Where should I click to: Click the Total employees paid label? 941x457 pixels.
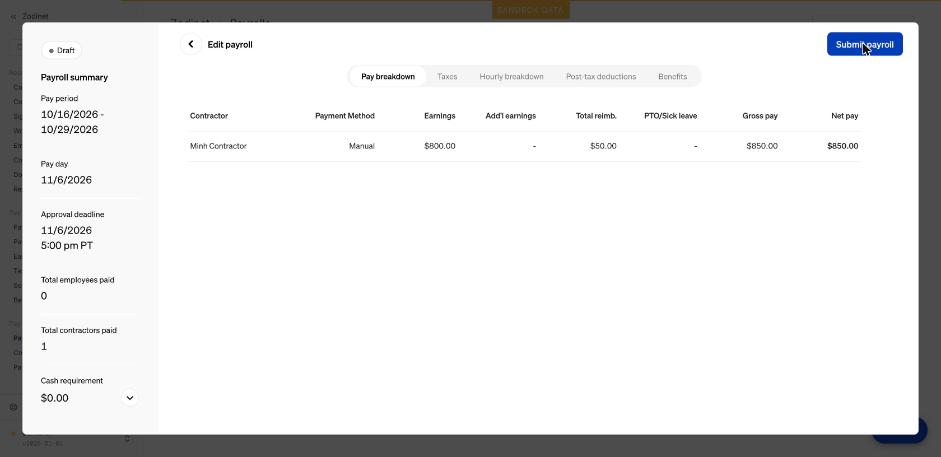(x=77, y=280)
